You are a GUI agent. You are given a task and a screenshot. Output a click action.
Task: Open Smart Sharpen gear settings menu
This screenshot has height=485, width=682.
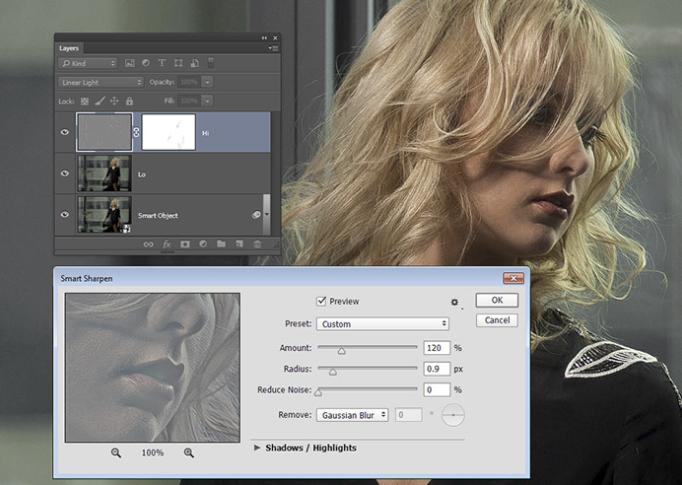(454, 301)
